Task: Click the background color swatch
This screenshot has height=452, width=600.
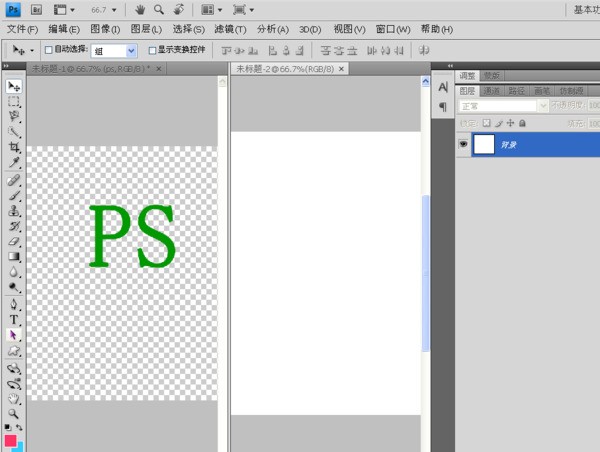Action: (x=20, y=447)
